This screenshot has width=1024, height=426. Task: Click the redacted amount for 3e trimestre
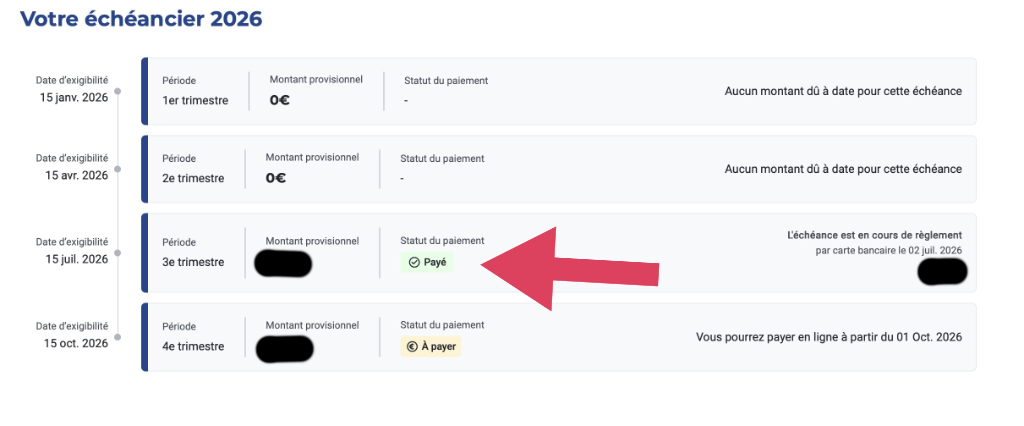[283, 263]
